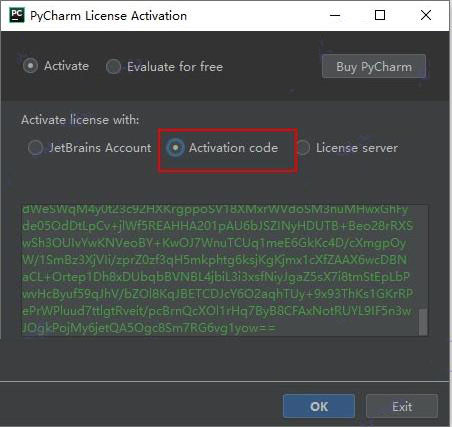The width and height of the screenshot is (452, 427).
Task: Click the Exit button
Action: pyautogui.click(x=402, y=406)
